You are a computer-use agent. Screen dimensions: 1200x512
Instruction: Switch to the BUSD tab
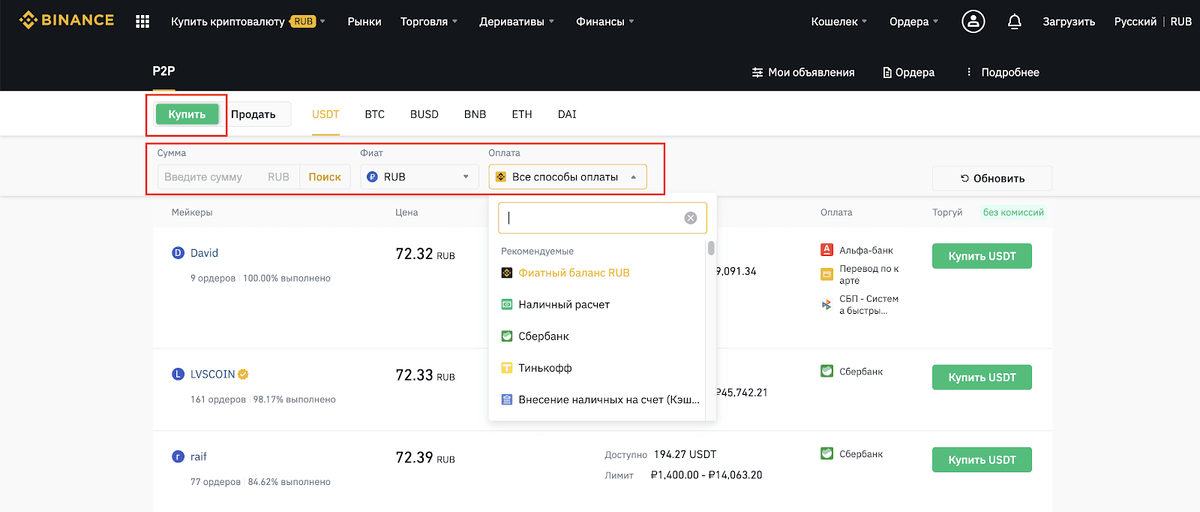click(x=425, y=114)
